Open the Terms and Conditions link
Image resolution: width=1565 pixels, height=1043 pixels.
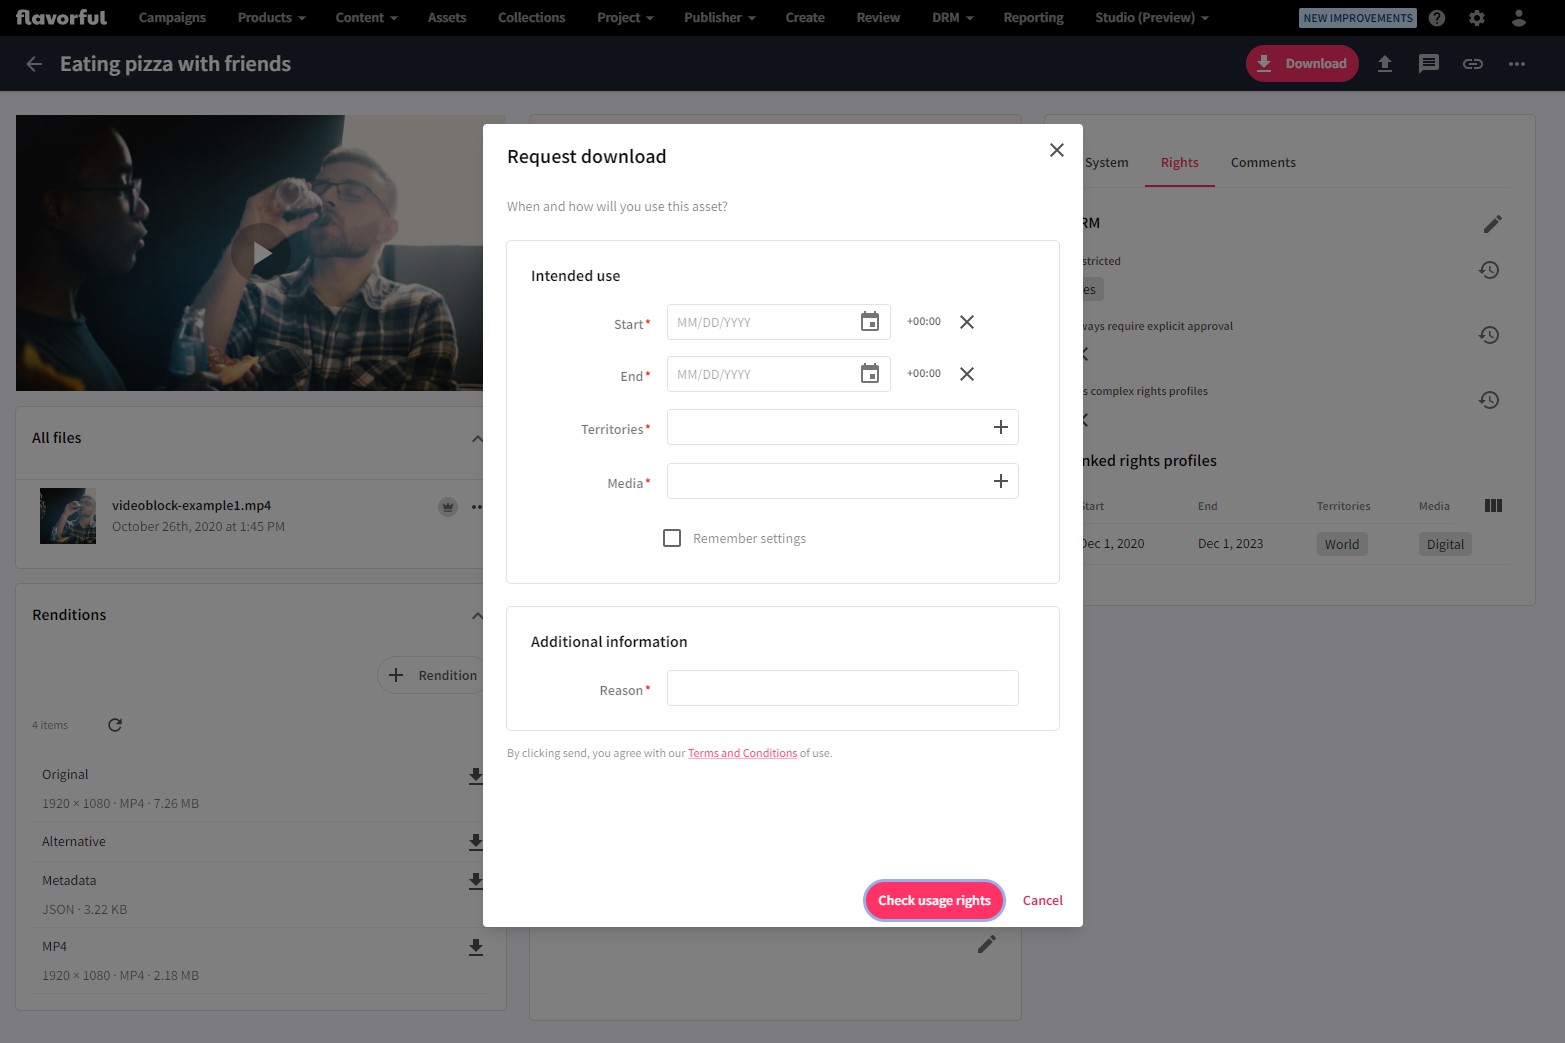(742, 754)
